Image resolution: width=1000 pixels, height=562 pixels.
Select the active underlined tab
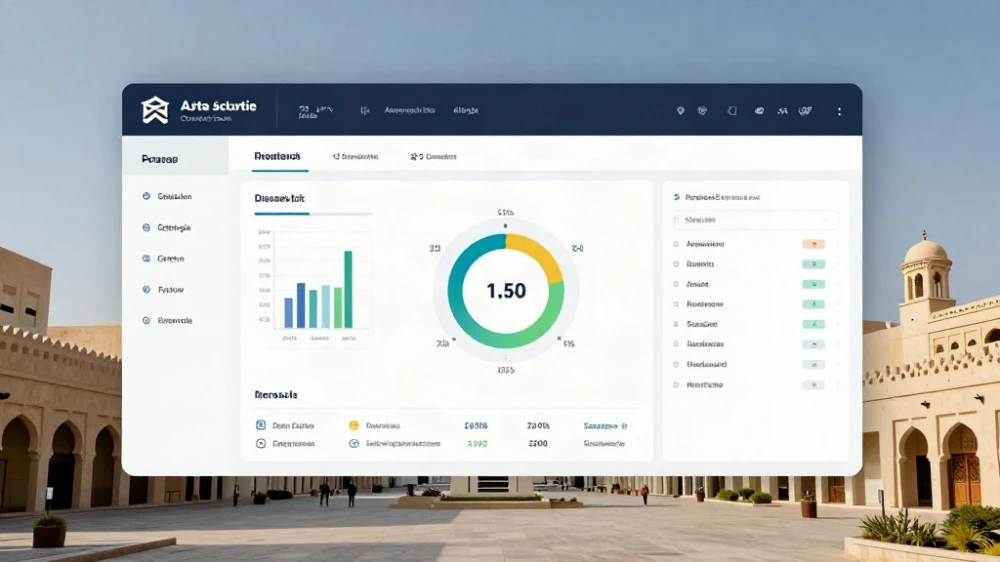tap(277, 156)
